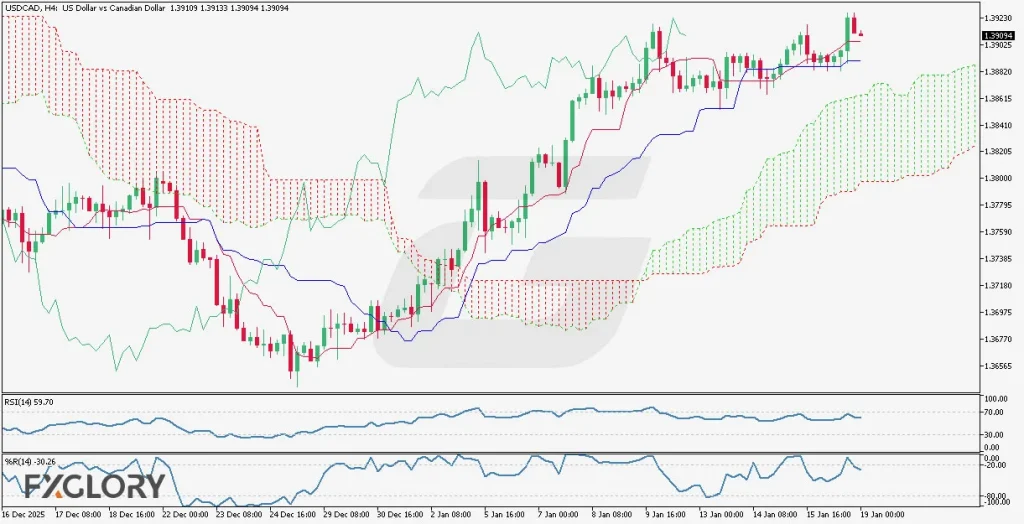Image resolution: width=1024 pixels, height=524 pixels.
Task: Click the 18 Dec 16:00 time label
Action: click(130, 515)
